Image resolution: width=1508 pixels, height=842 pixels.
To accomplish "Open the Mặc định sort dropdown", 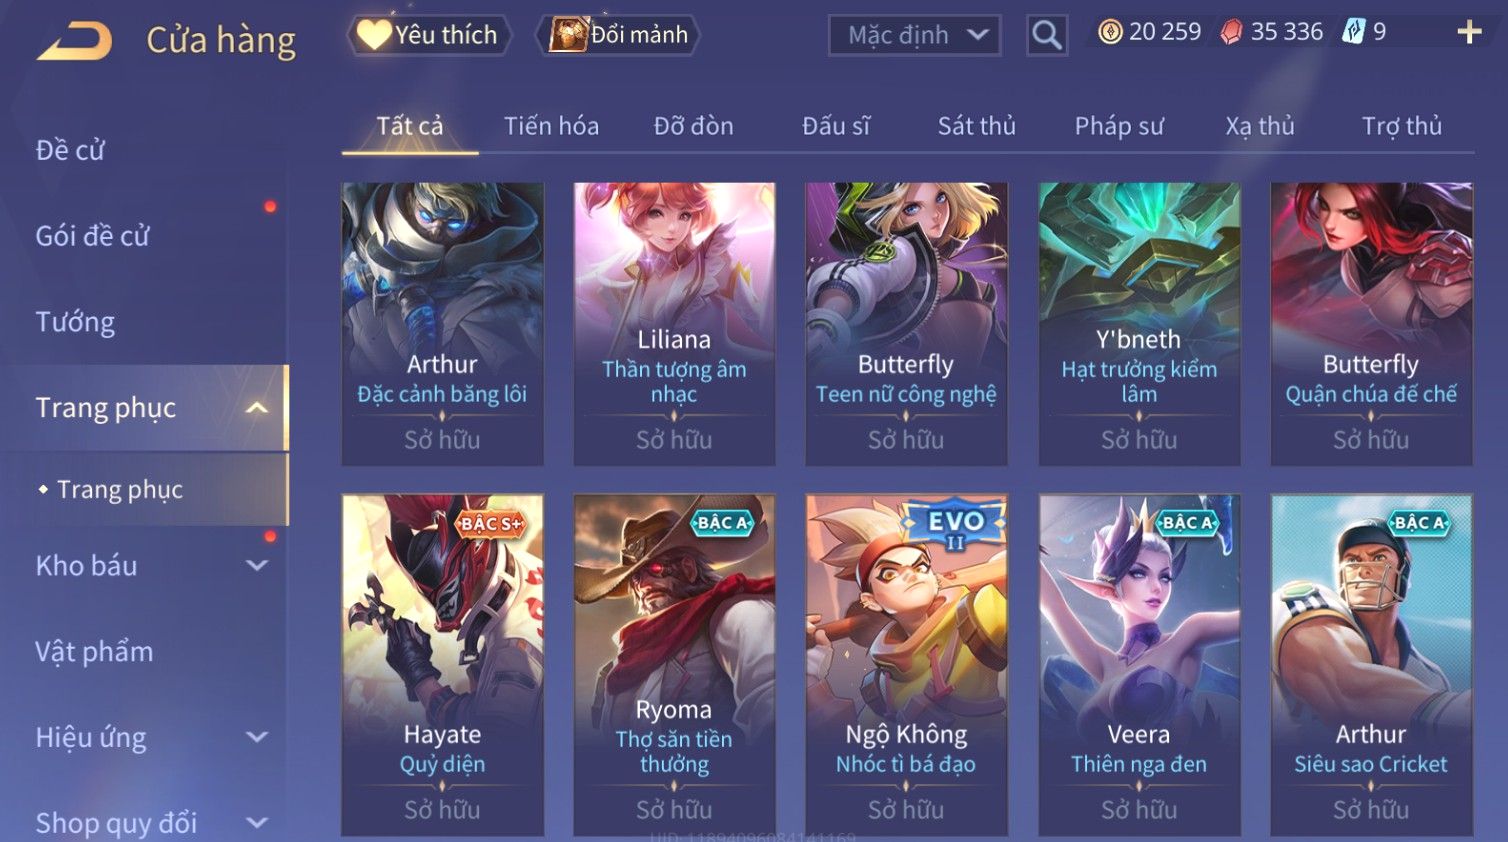I will pos(914,35).
